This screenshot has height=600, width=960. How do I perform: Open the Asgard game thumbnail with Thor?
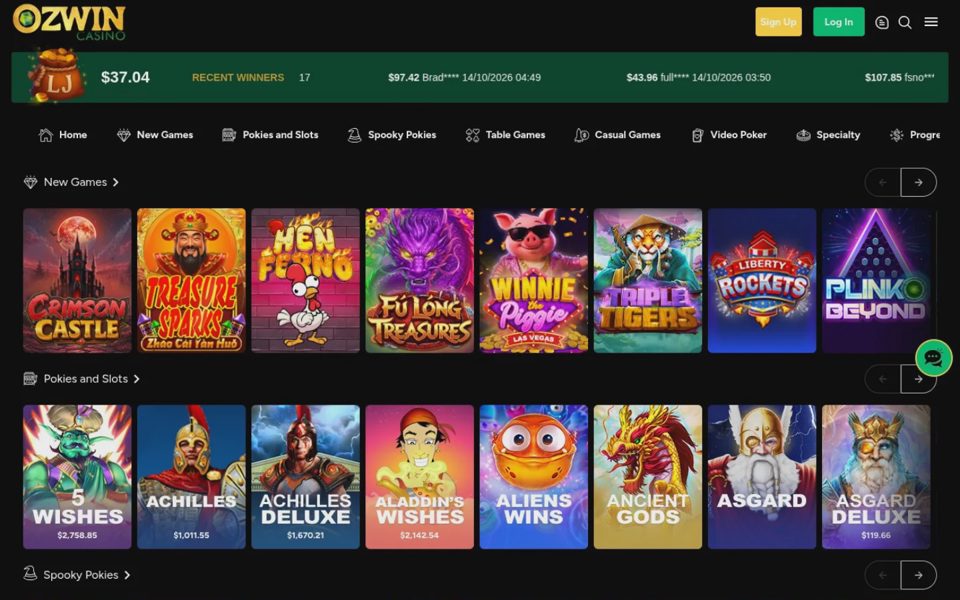(762, 477)
